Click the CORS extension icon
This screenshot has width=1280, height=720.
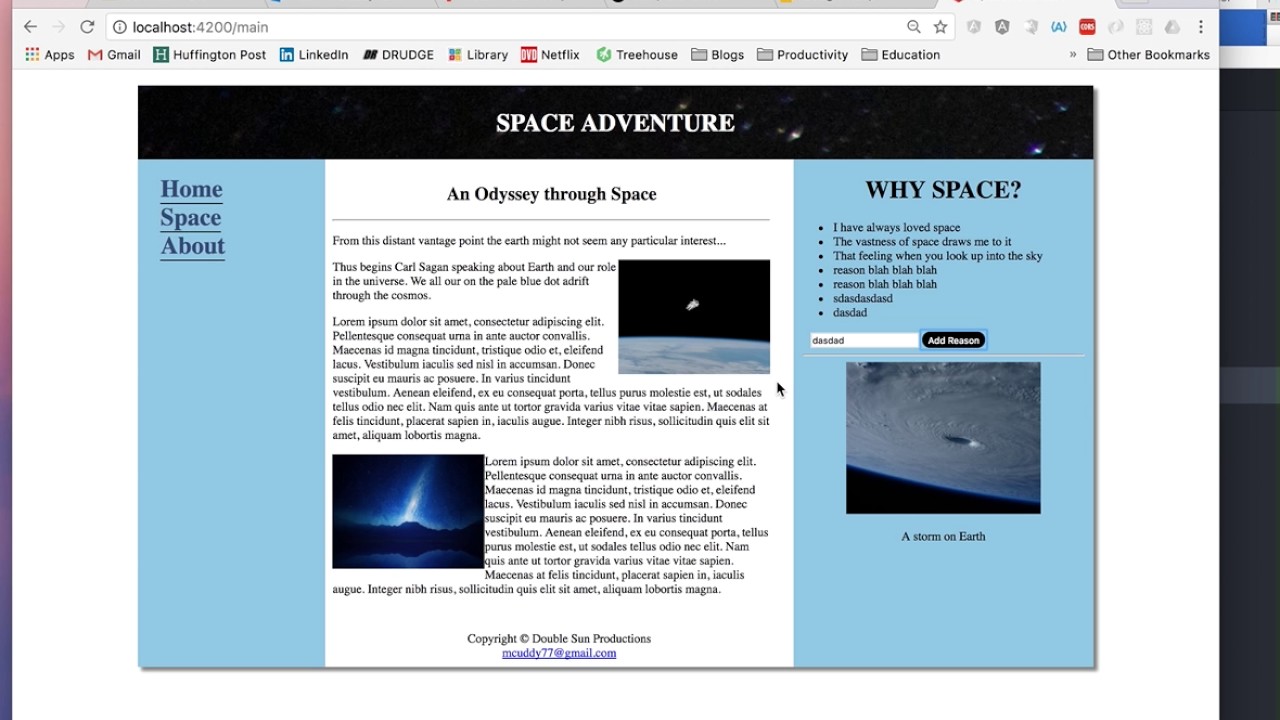pyautogui.click(x=1087, y=27)
